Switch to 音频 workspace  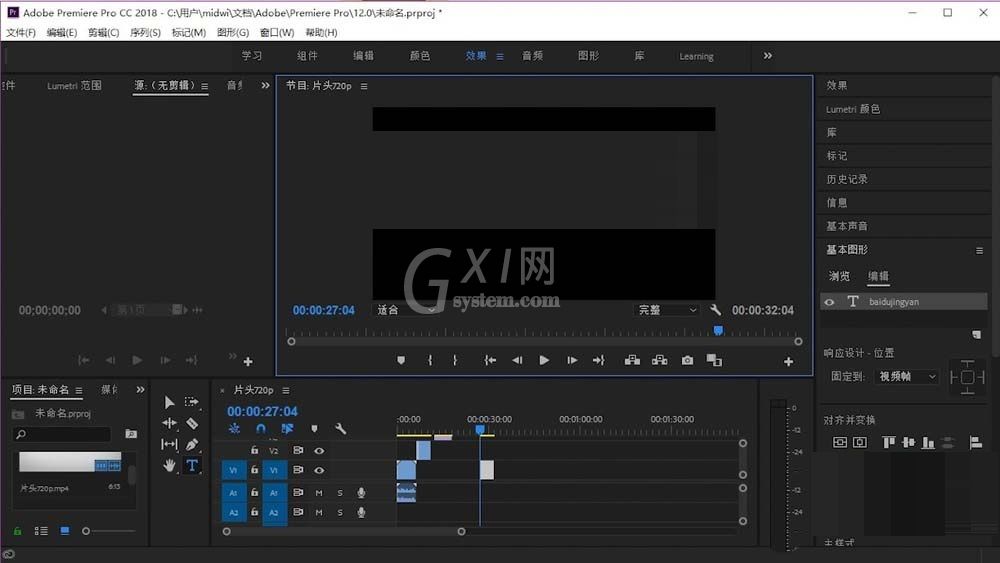[x=533, y=56]
